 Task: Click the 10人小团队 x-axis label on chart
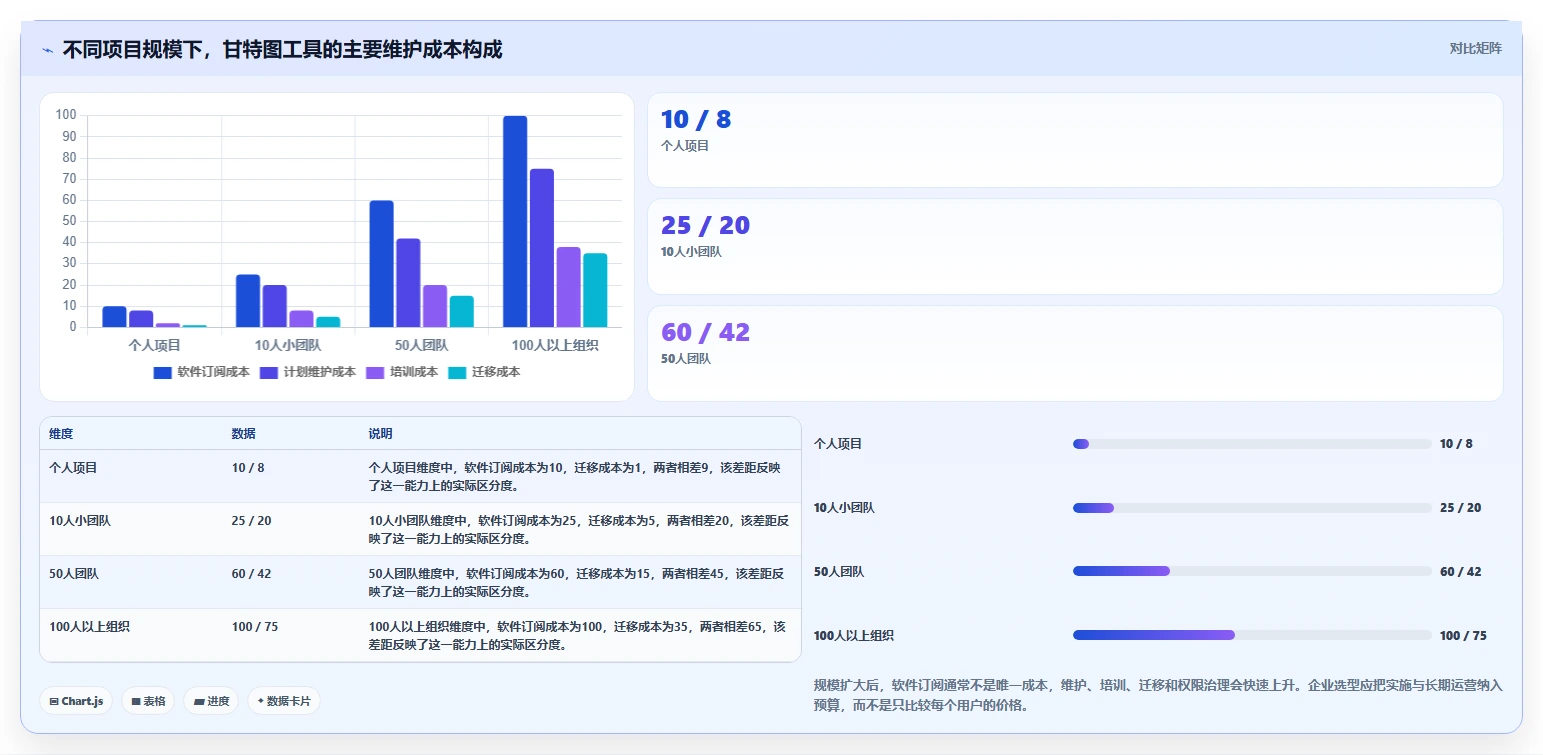pos(288,345)
